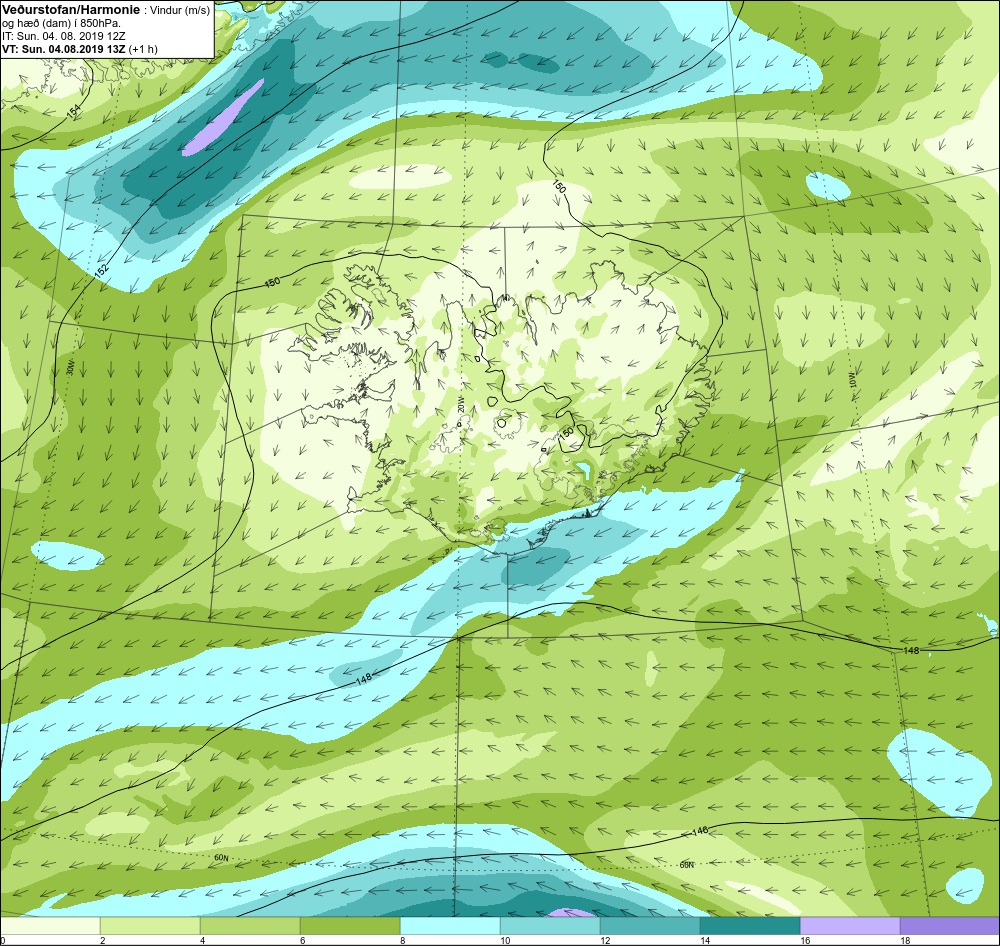Screen dimensions: 1000x946
Task: Click the pale cyan 8–10 m/s legend swatch
Action: pos(450,926)
